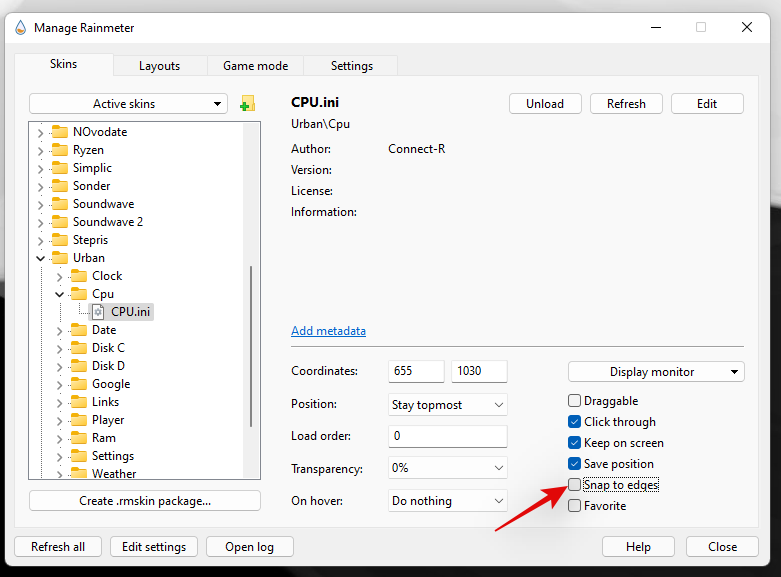Click the Ryzen folder icon
The width and height of the screenshot is (781, 577).
coord(60,149)
